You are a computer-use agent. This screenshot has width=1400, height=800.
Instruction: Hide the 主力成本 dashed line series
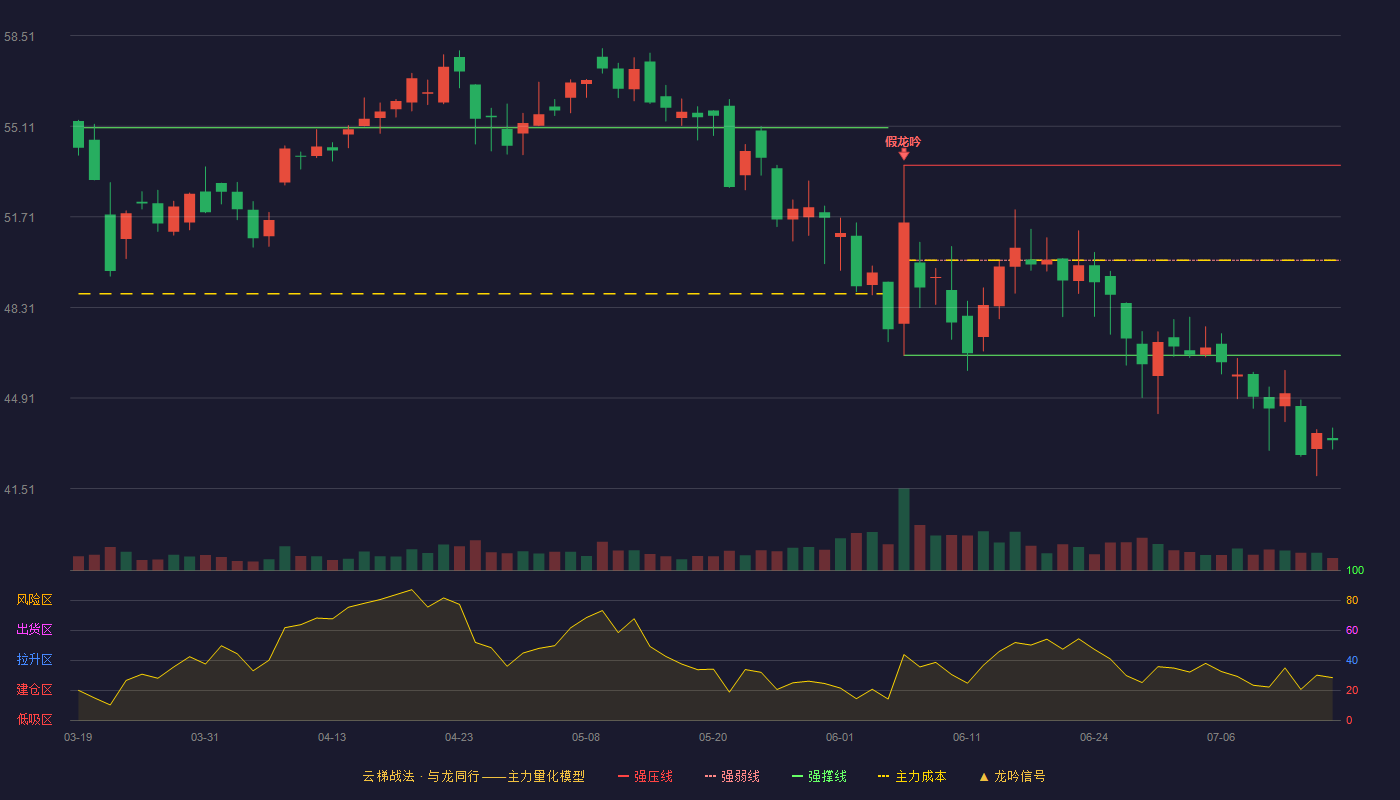click(912, 776)
